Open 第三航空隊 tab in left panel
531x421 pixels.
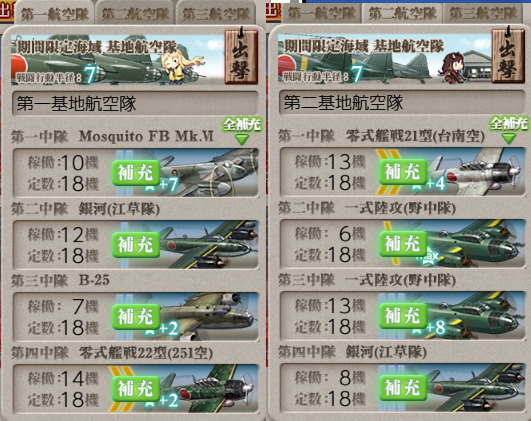pyautogui.click(x=216, y=14)
